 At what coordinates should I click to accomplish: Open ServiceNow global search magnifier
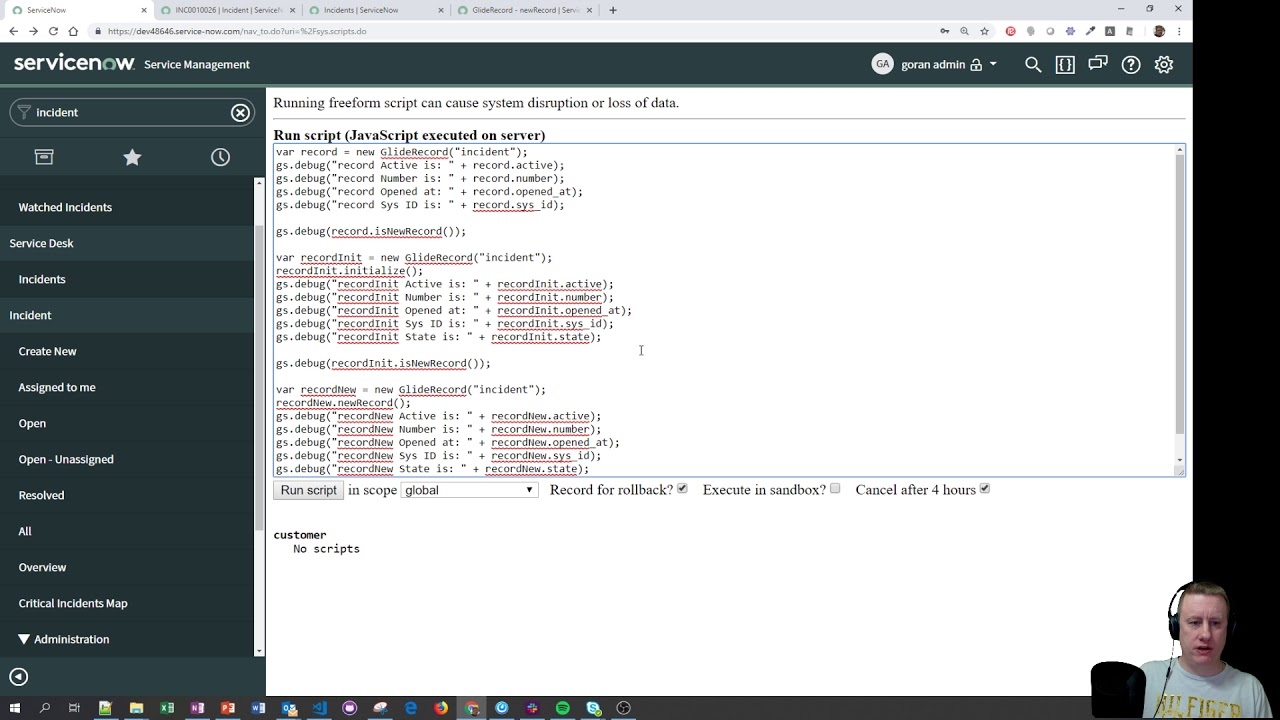1033,64
